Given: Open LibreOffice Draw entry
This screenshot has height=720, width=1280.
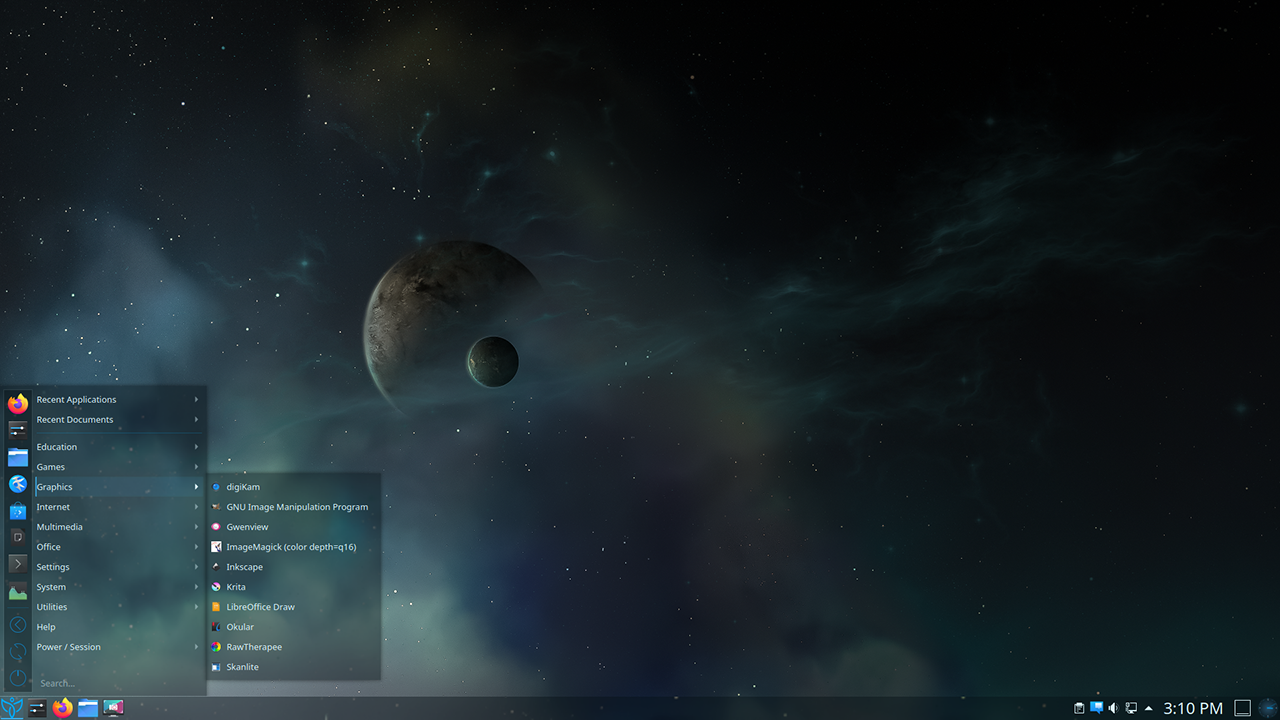Looking at the screenshot, I should coord(294,607).
